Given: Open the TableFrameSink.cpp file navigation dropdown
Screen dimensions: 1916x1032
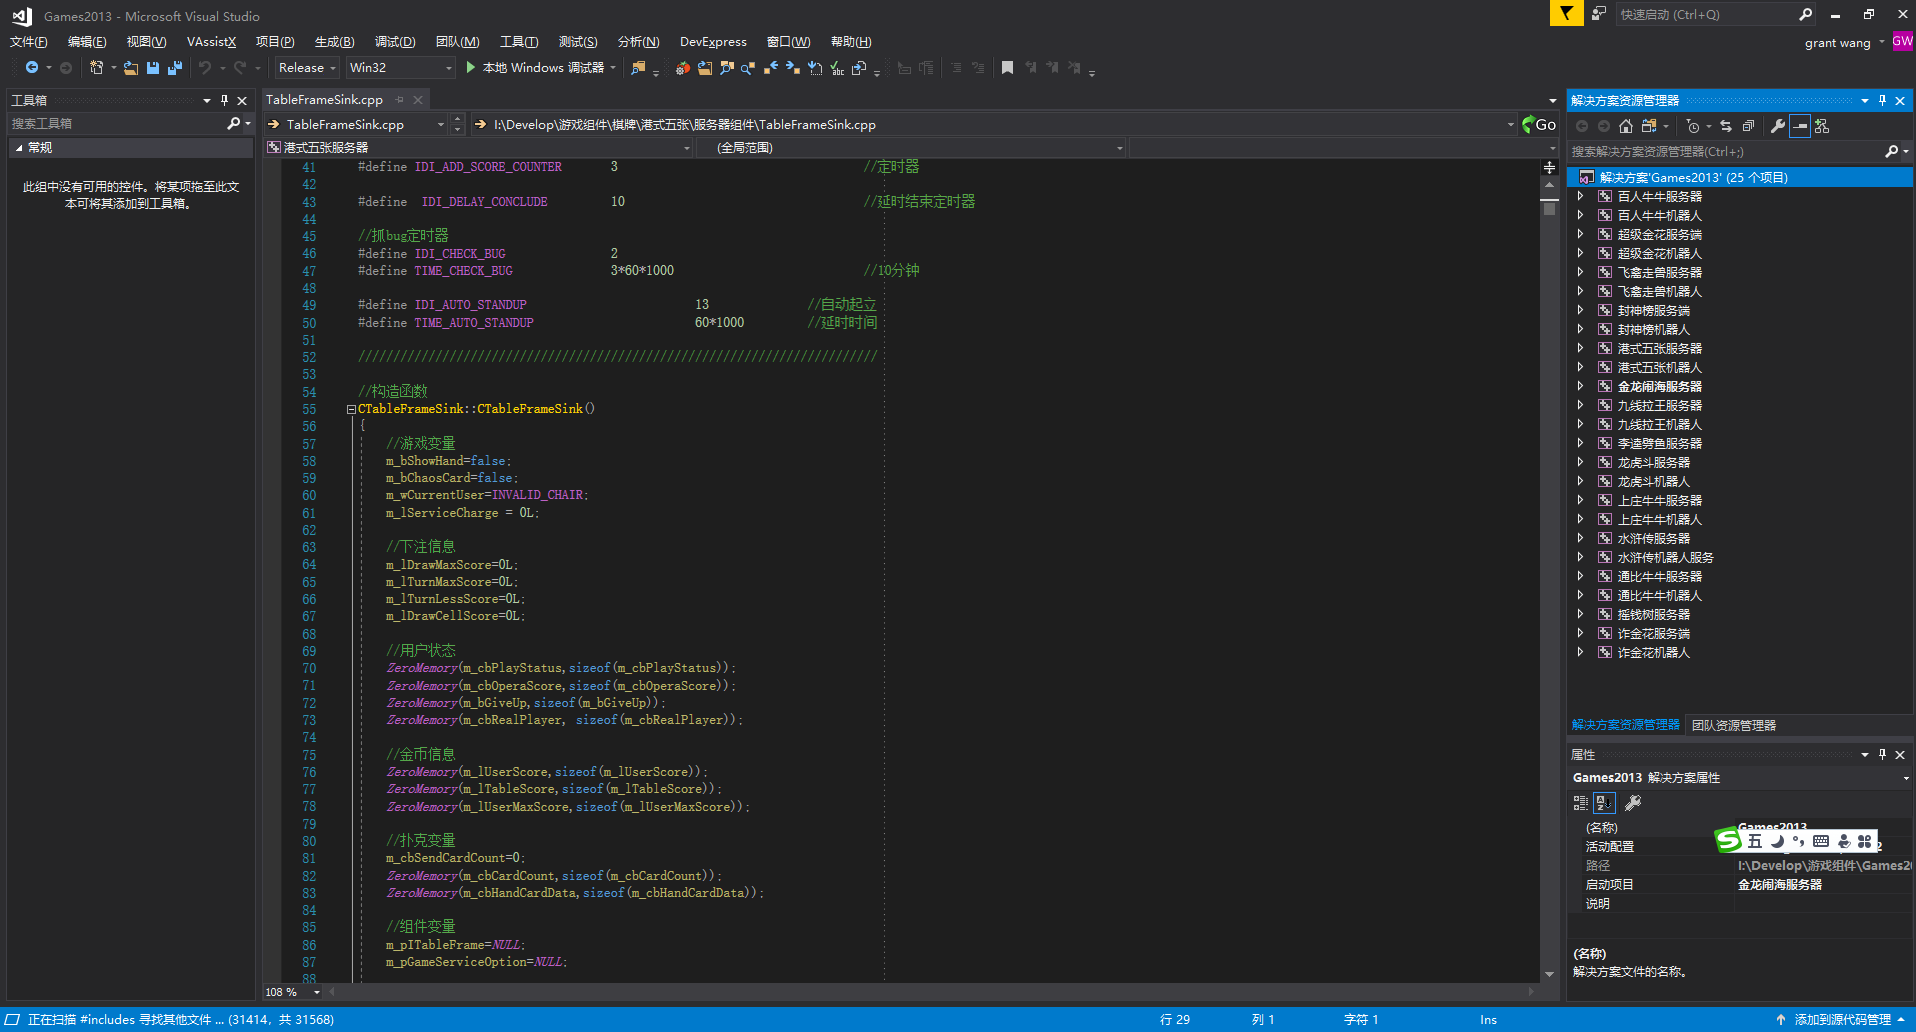Looking at the screenshot, I should (x=440, y=124).
